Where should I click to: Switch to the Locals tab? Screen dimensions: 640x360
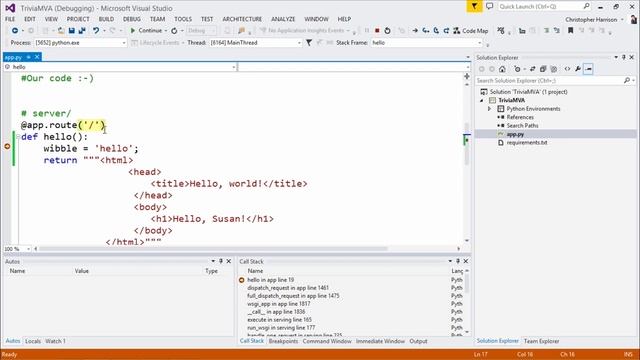[33, 341]
